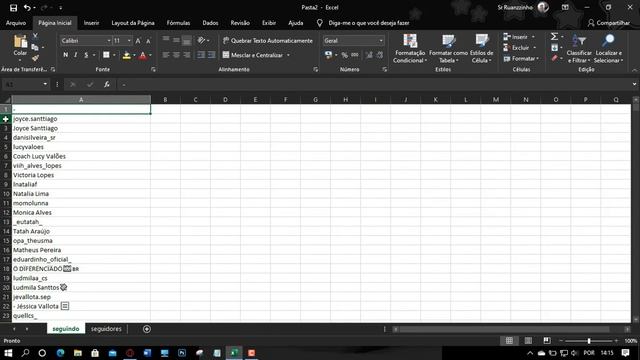640x360 pixels.
Task: Click the Cut scissors icon
Action: (x=36, y=36)
